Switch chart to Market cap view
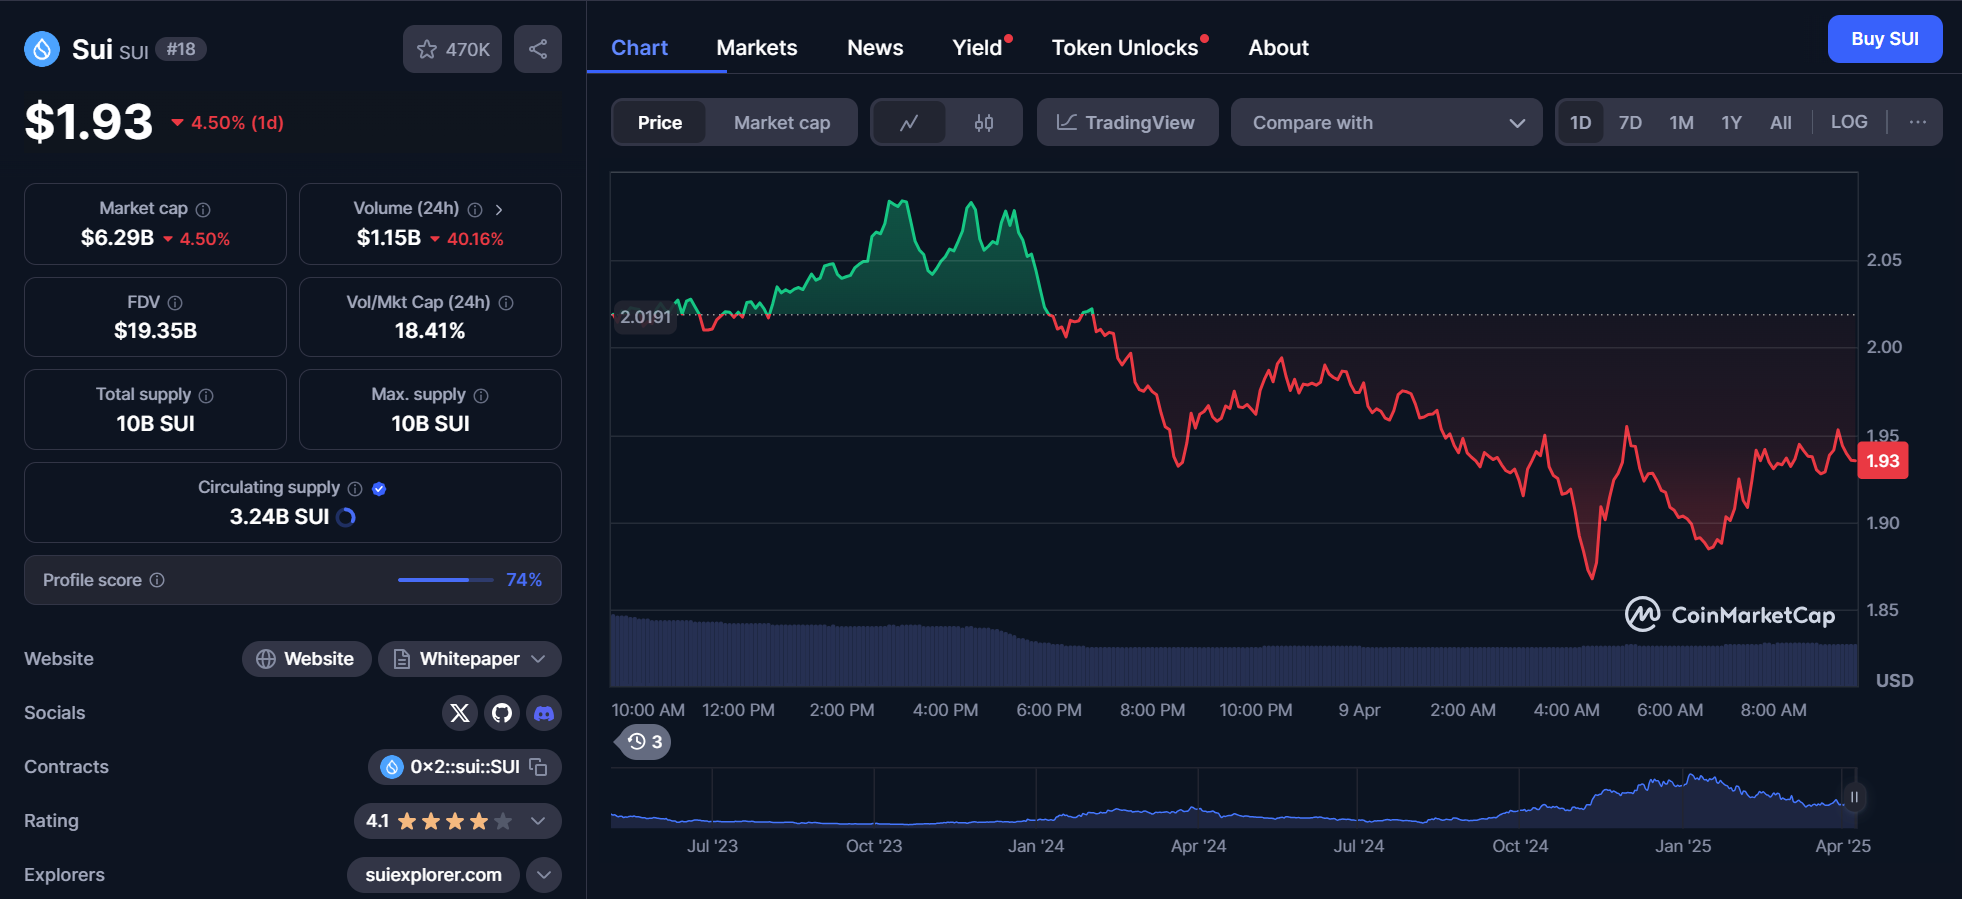 click(781, 123)
